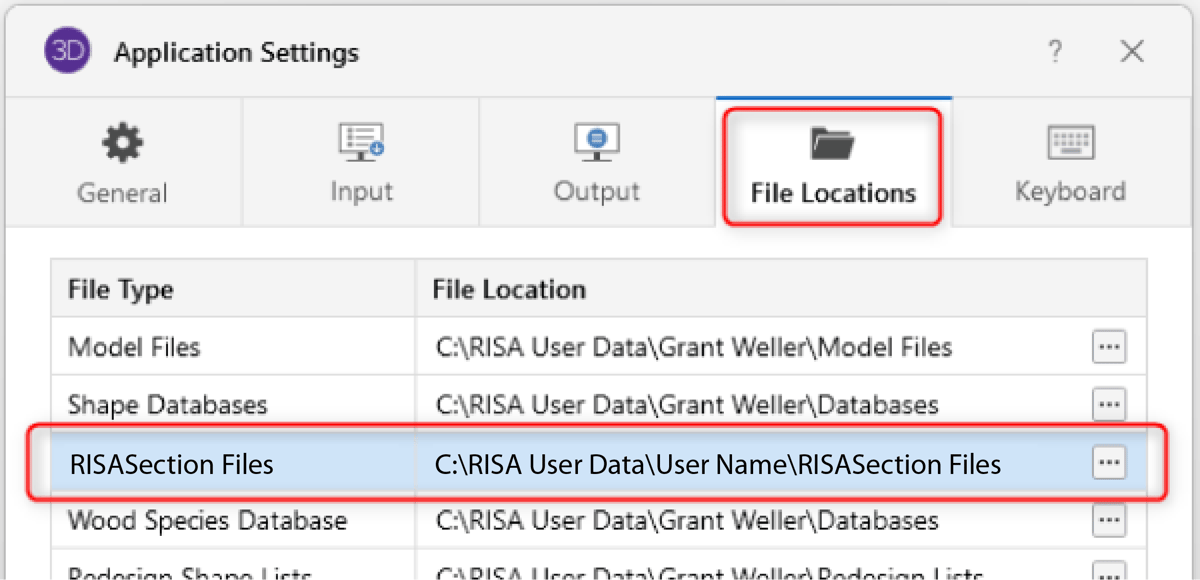Click the ellipsis icon beside Model Files
The image size is (1200, 580).
(1110, 347)
